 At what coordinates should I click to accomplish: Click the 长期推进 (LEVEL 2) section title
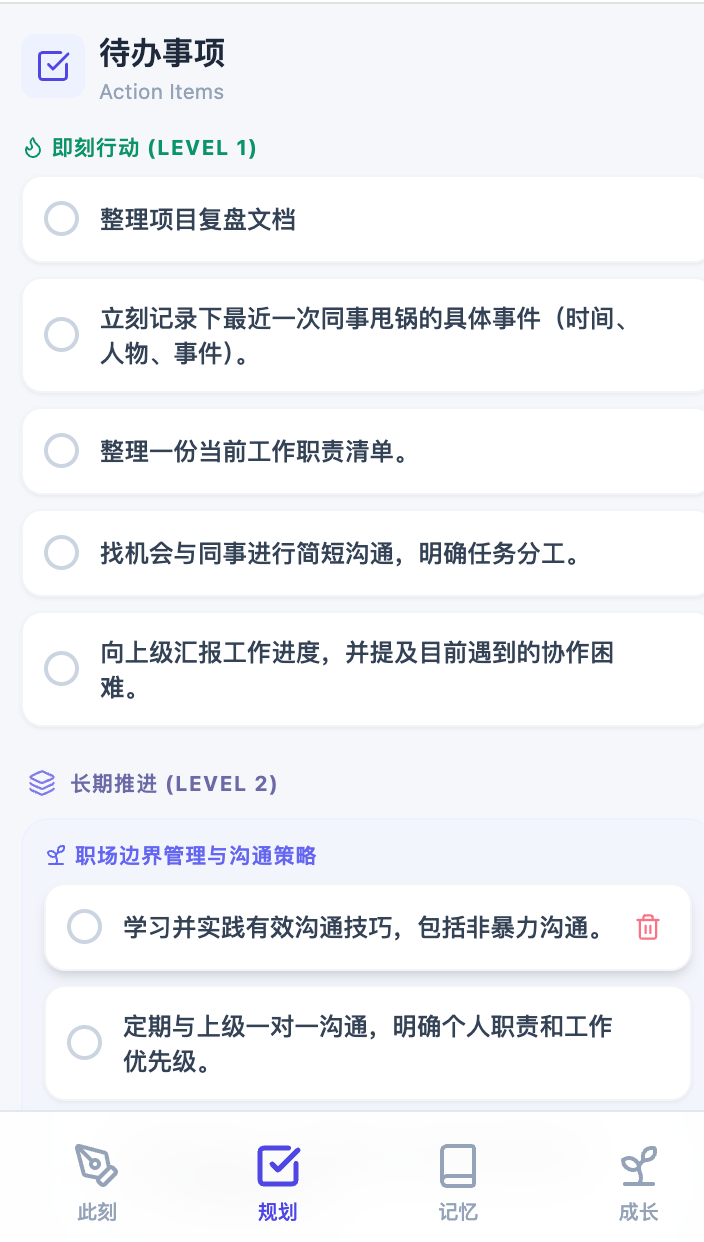(174, 783)
